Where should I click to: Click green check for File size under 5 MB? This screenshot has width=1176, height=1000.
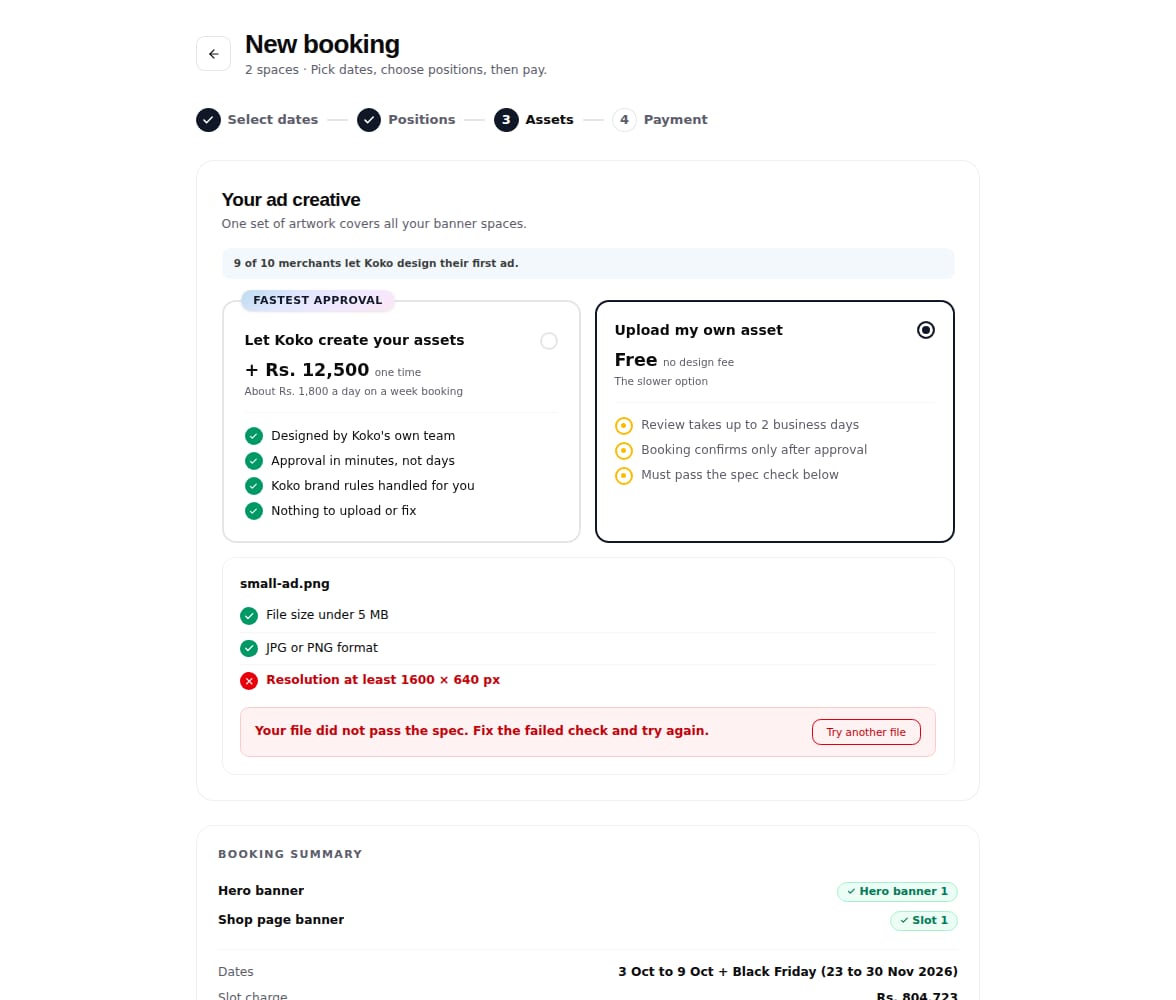click(x=249, y=616)
